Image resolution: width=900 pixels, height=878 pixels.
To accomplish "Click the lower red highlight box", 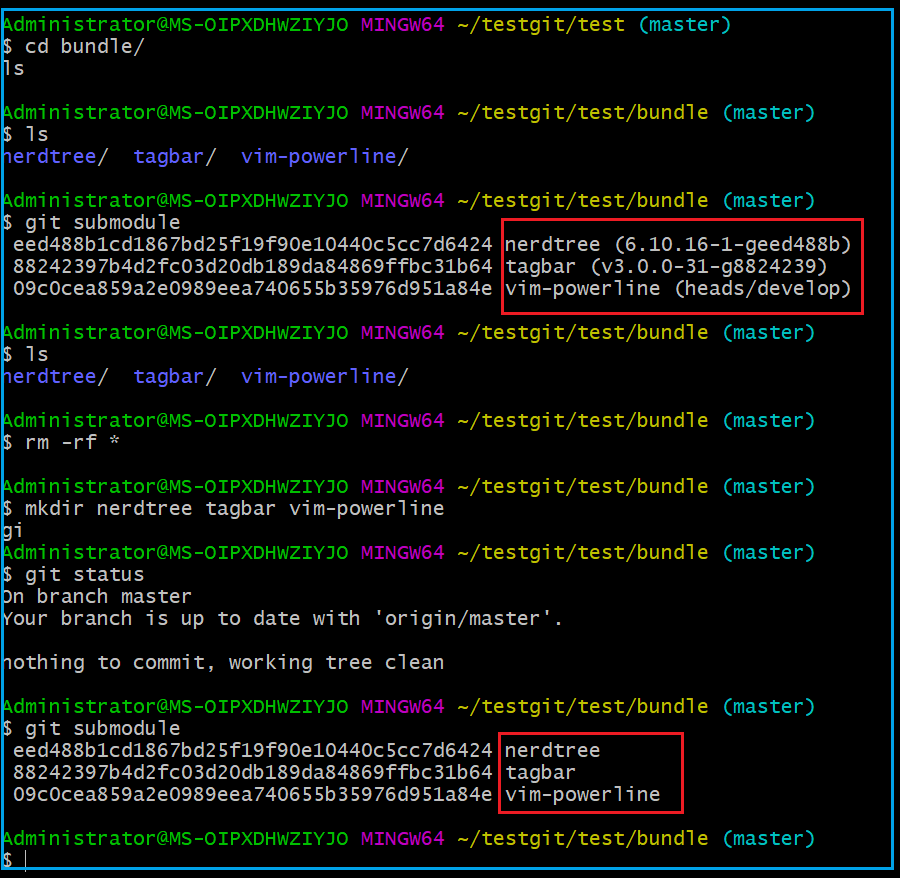I will tap(591, 772).
